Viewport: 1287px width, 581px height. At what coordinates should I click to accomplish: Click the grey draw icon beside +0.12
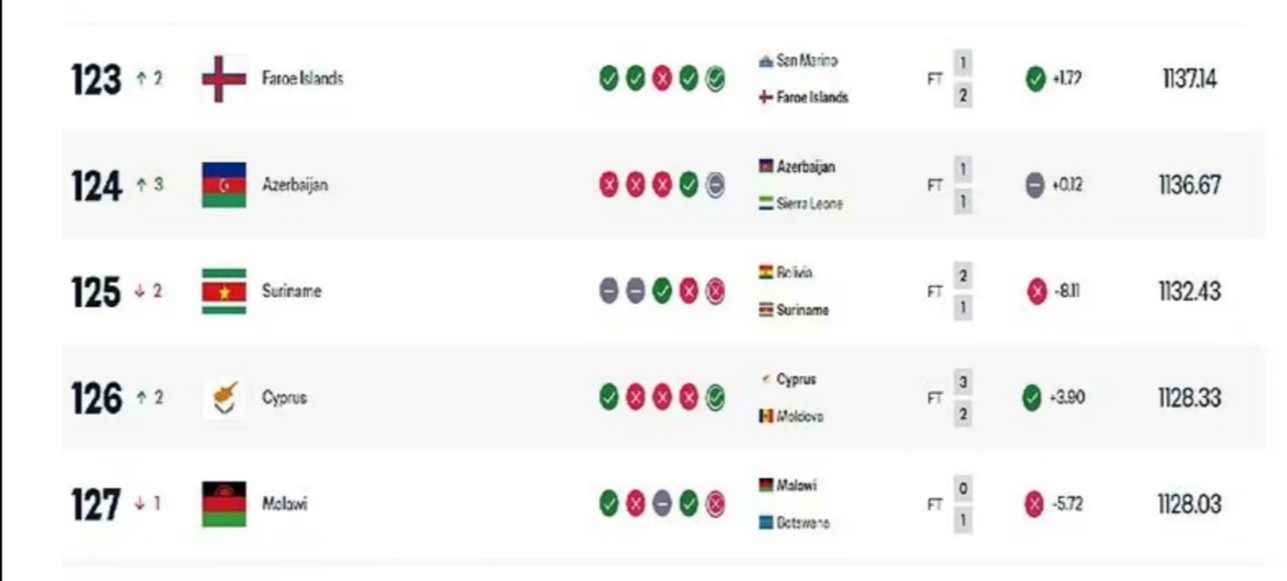coord(1035,185)
